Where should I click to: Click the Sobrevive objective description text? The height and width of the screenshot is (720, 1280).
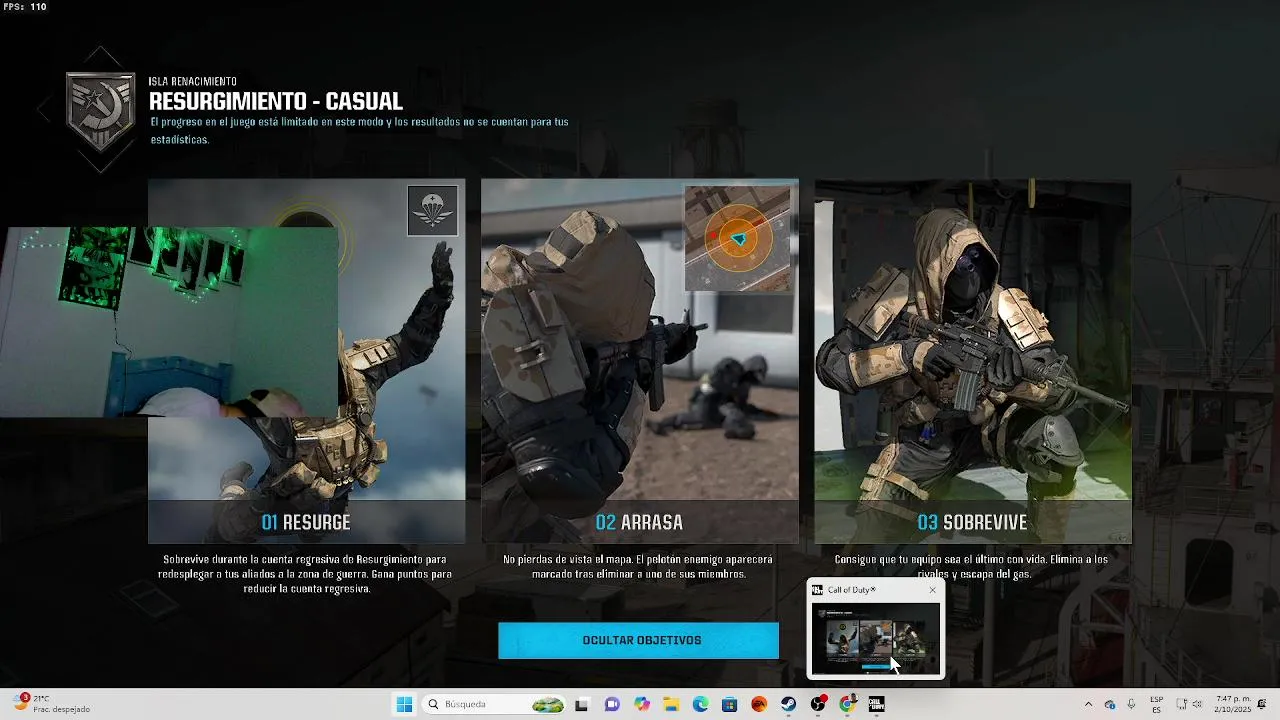click(972, 567)
